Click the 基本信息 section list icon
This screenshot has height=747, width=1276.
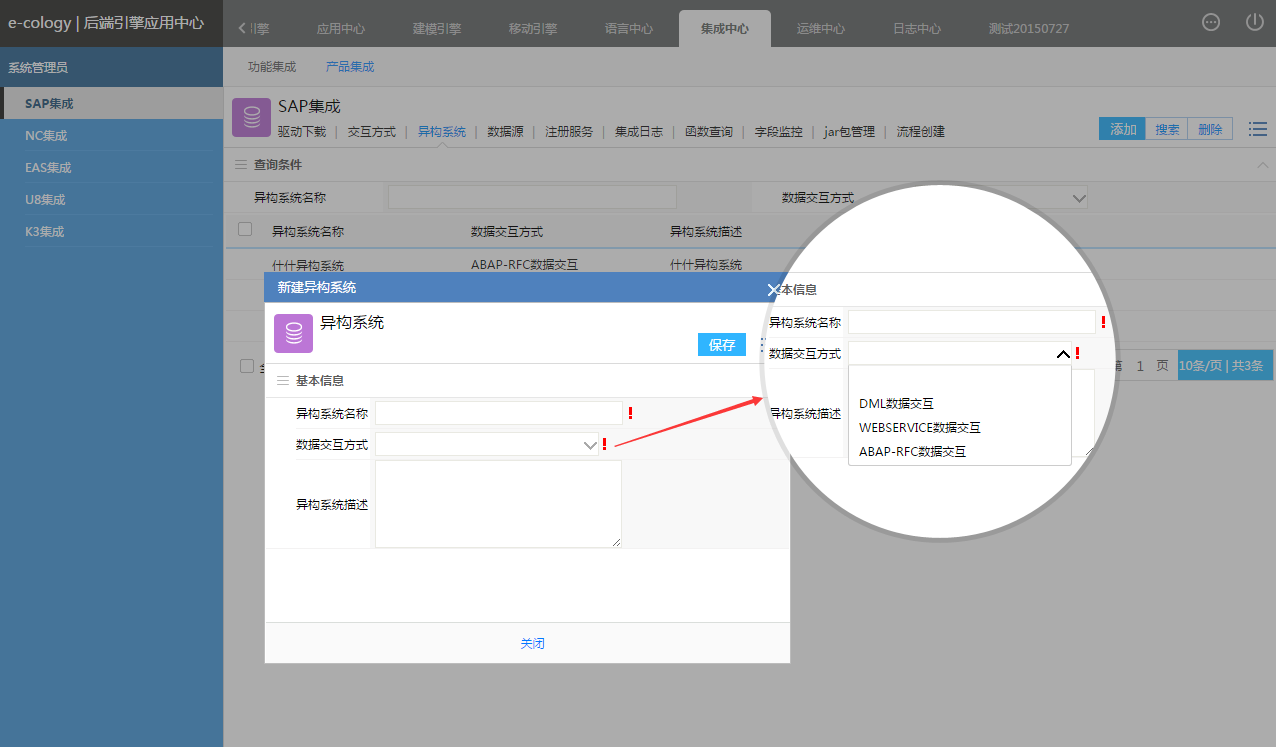pyautogui.click(x=282, y=381)
